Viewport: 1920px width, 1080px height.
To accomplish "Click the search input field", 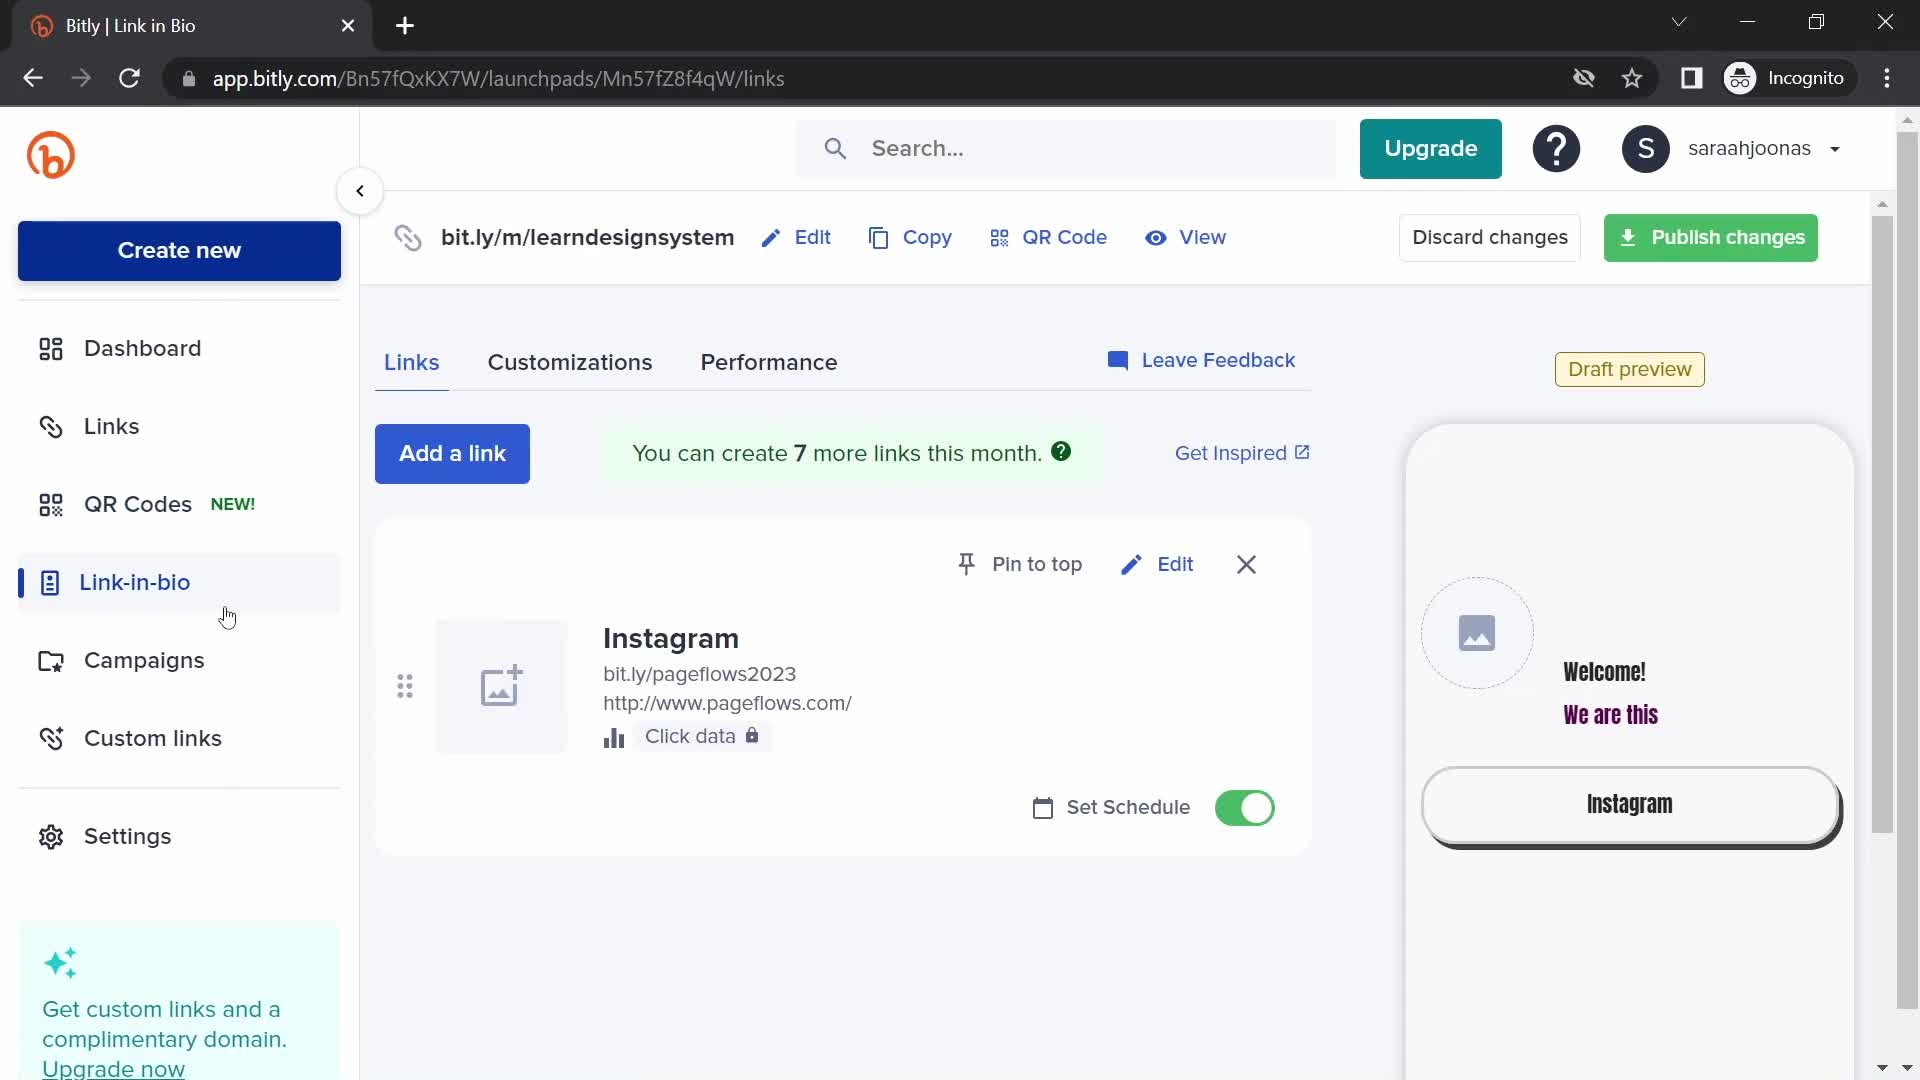I will (x=1065, y=148).
